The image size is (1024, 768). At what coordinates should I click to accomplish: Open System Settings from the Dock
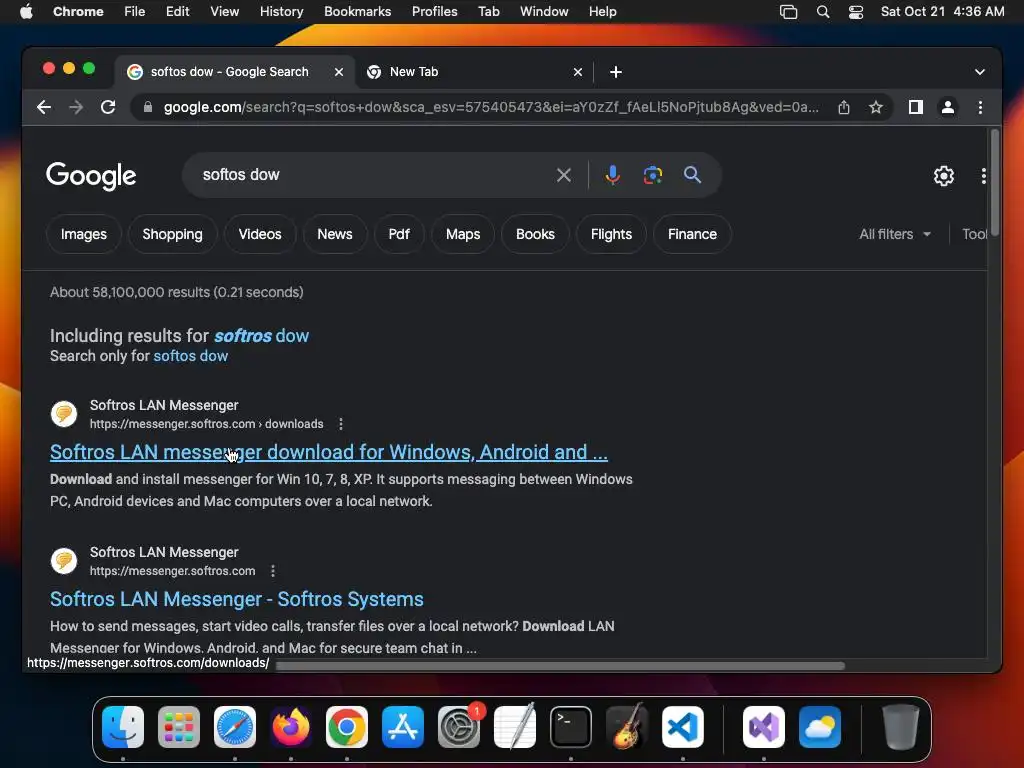click(x=459, y=727)
